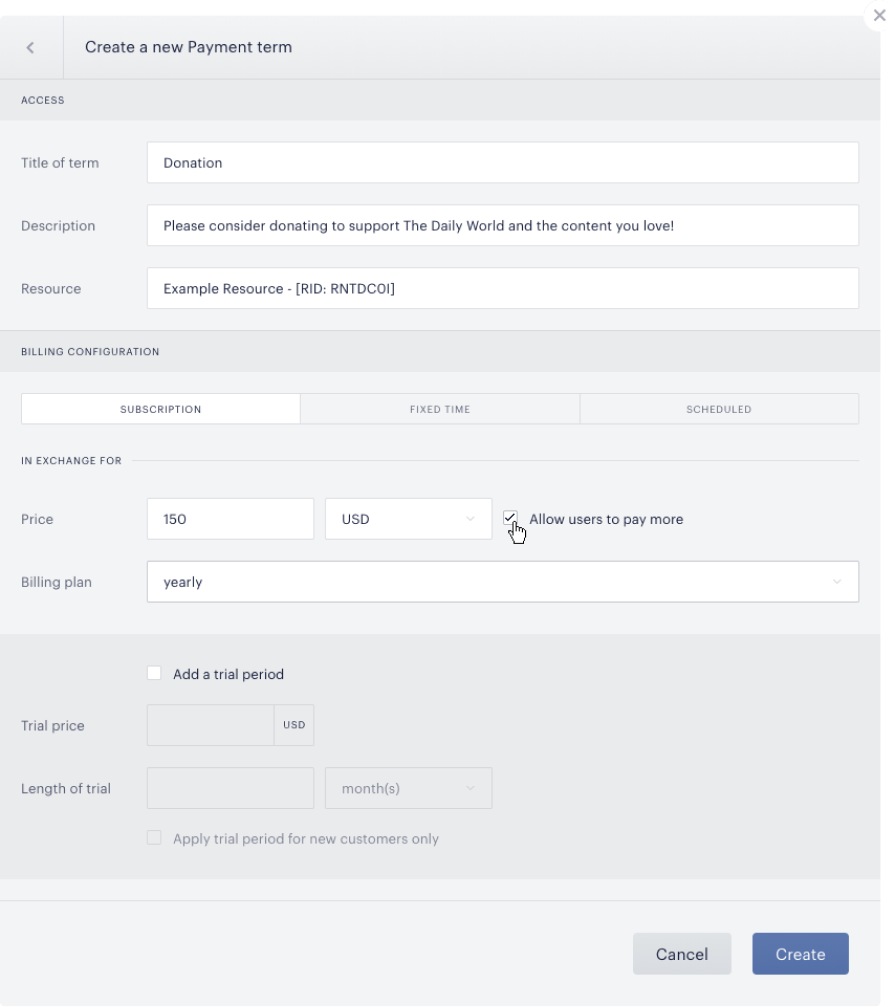Click the IN EXCHANGE FOR label
The image size is (895, 1007).
[x=71, y=460]
